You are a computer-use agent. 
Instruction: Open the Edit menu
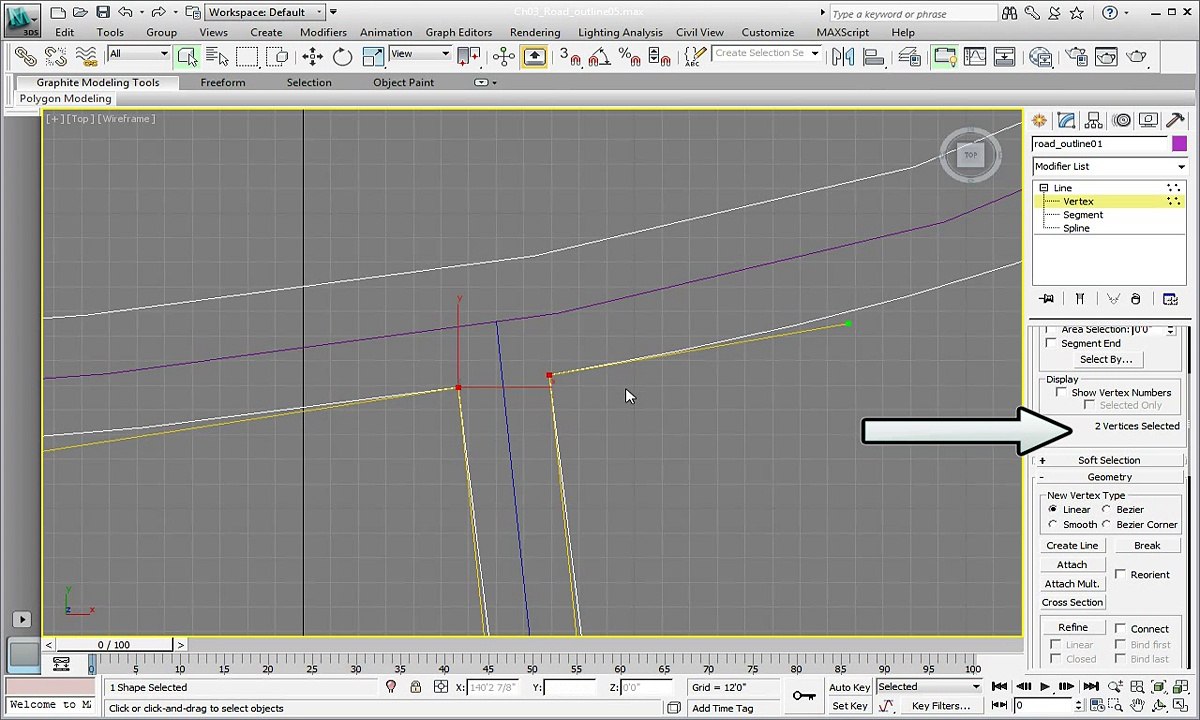(x=64, y=32)
